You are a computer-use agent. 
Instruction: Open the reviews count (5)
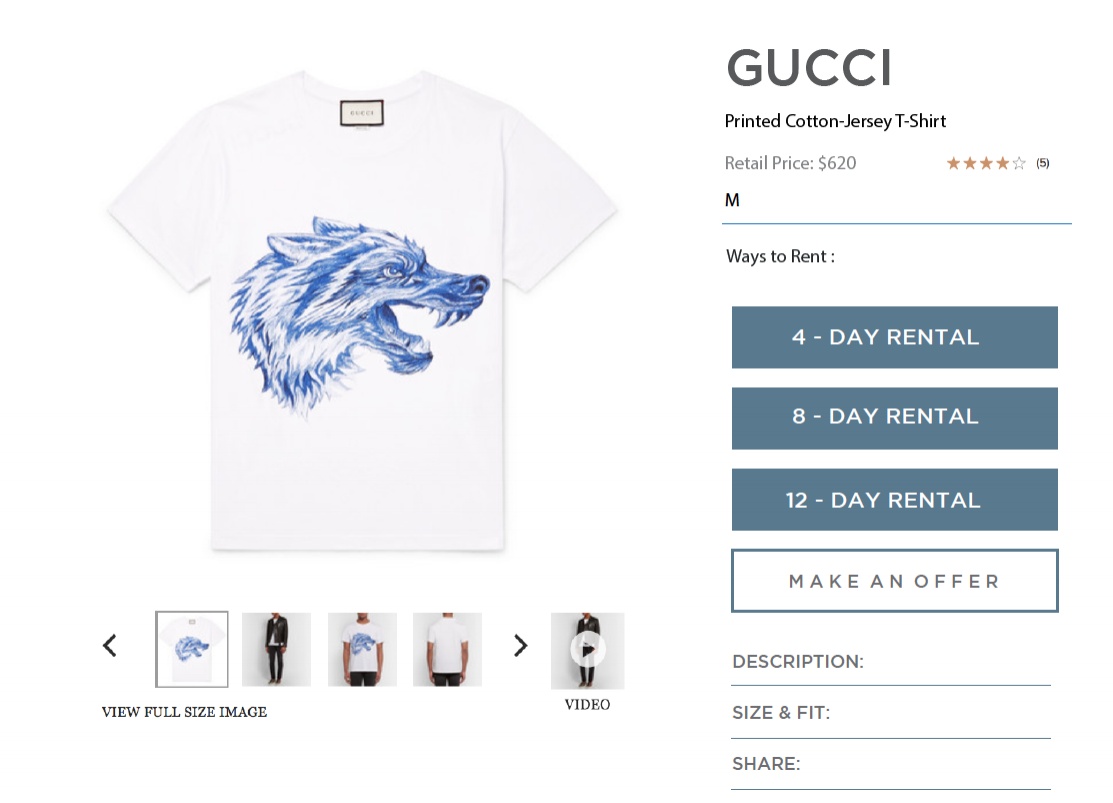(x=1043, y=163)
